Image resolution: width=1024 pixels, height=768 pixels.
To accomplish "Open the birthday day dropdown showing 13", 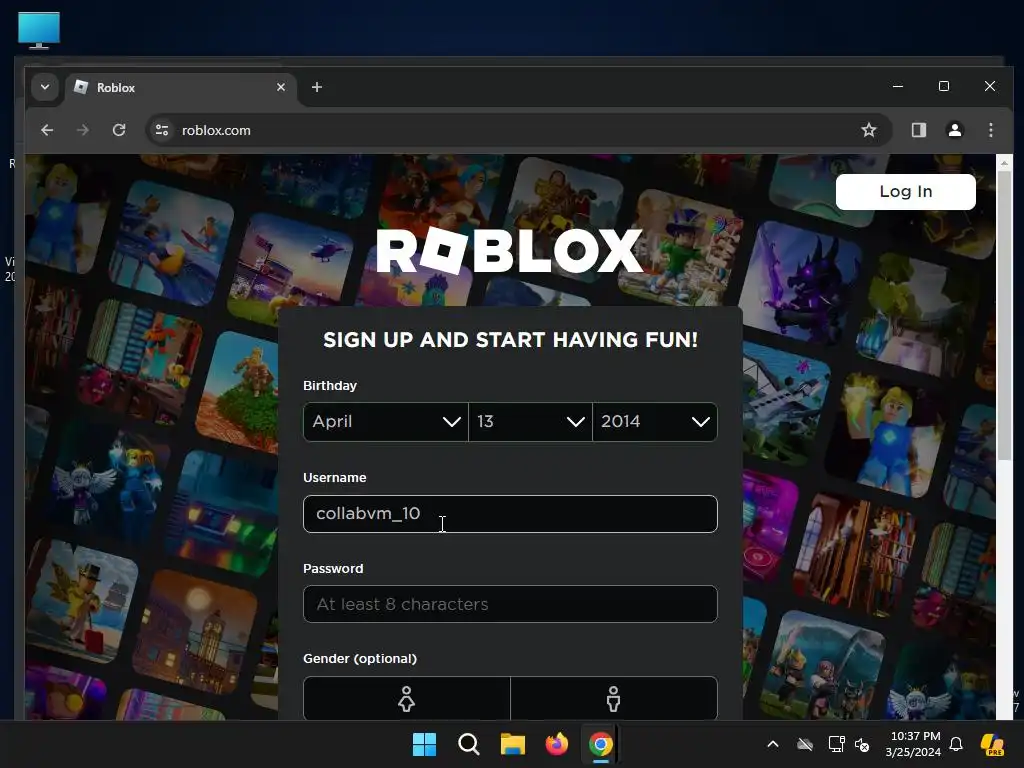I will coord(530,421).
